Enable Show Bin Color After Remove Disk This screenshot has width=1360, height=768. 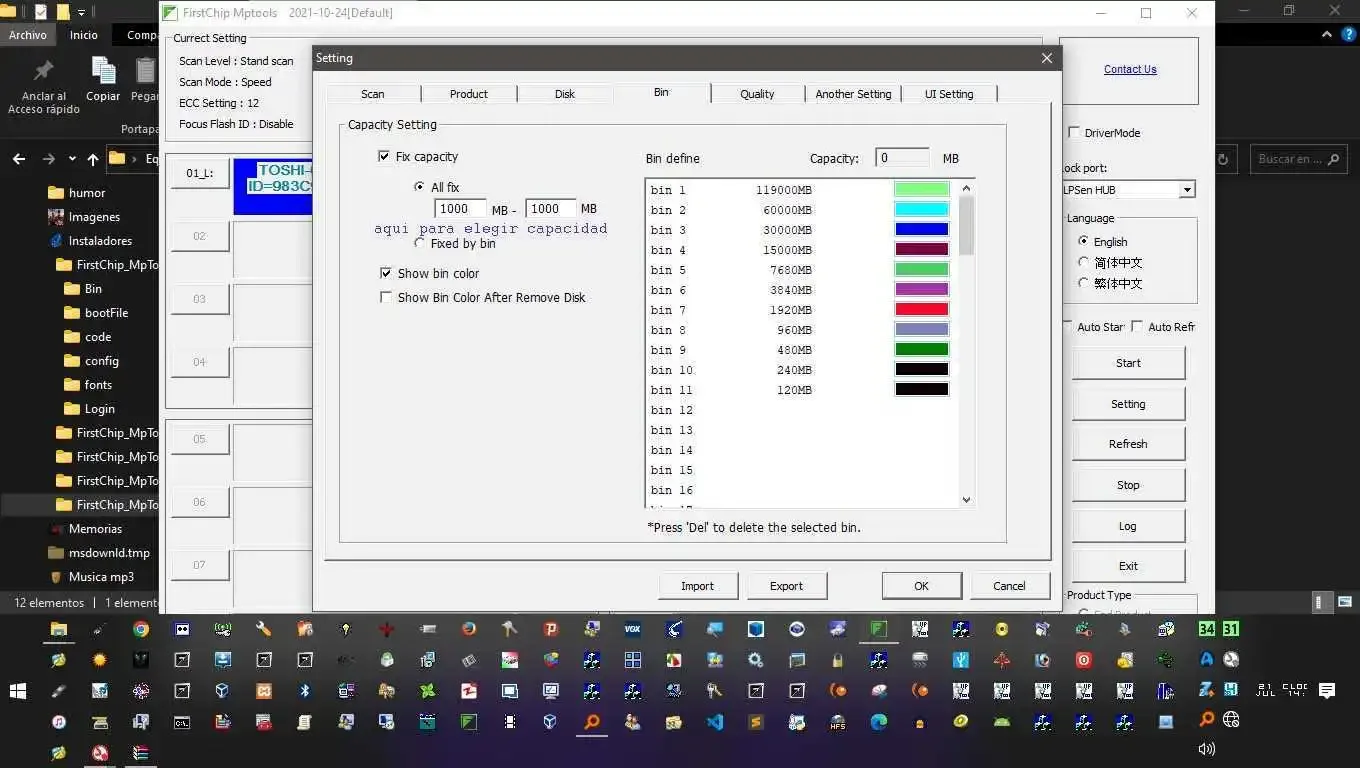click(386, 297)
